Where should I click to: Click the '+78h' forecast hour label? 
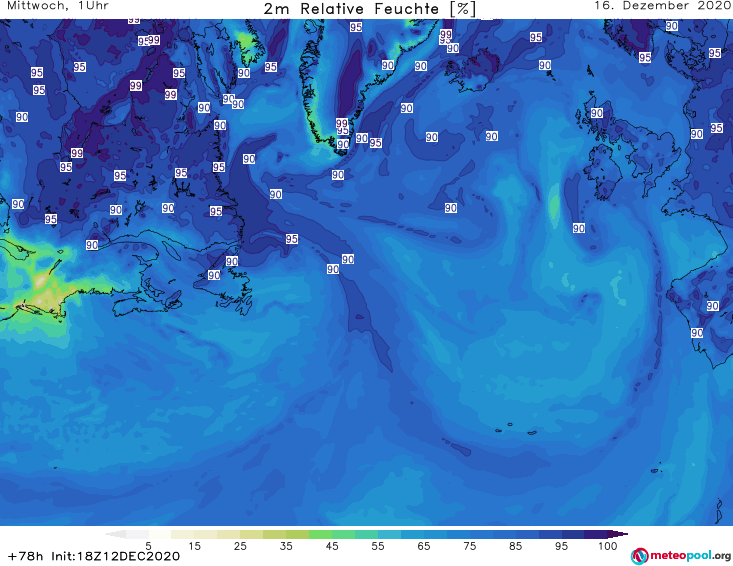pos(26,556)
